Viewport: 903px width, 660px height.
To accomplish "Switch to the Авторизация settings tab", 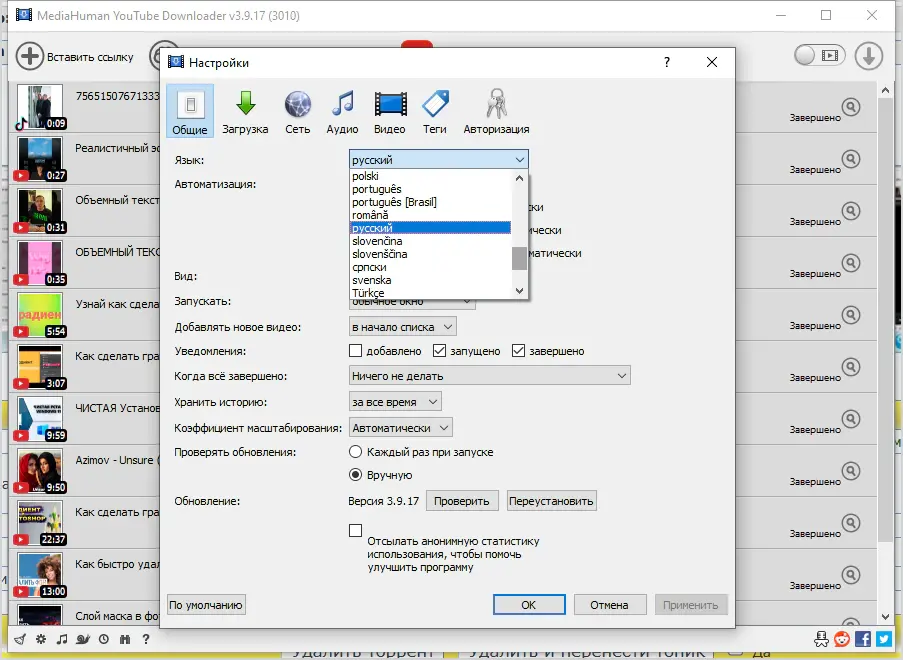I will (x=496, y=111).
